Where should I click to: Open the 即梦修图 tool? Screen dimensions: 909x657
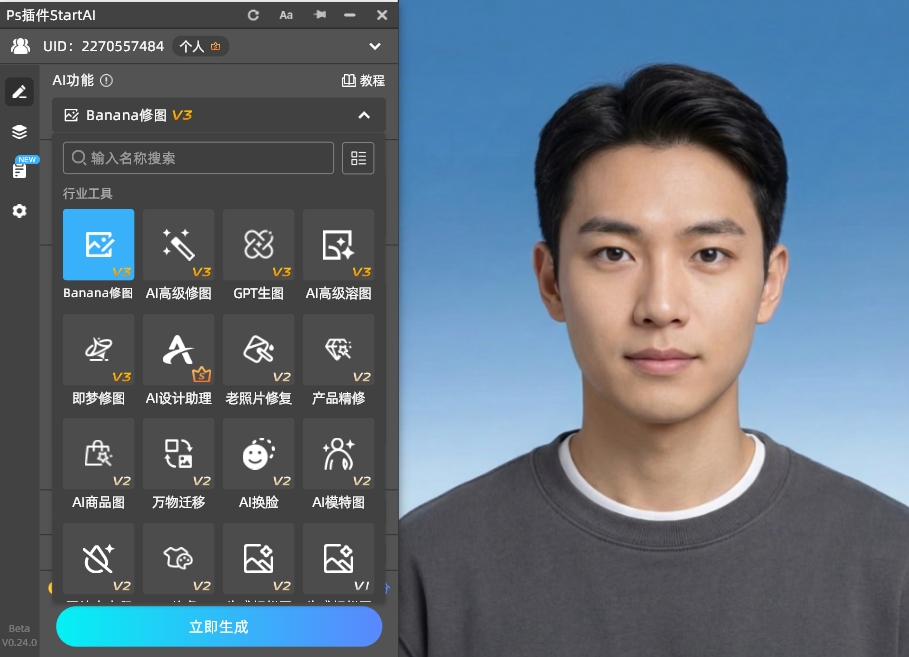coord(98,350)
